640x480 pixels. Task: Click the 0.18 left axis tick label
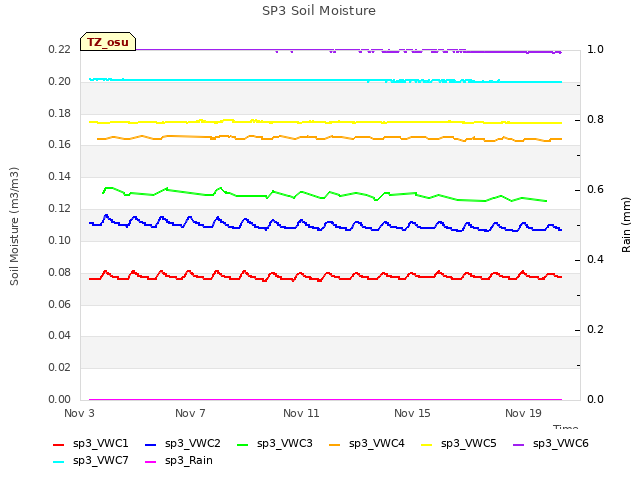(x=60, y=113)
